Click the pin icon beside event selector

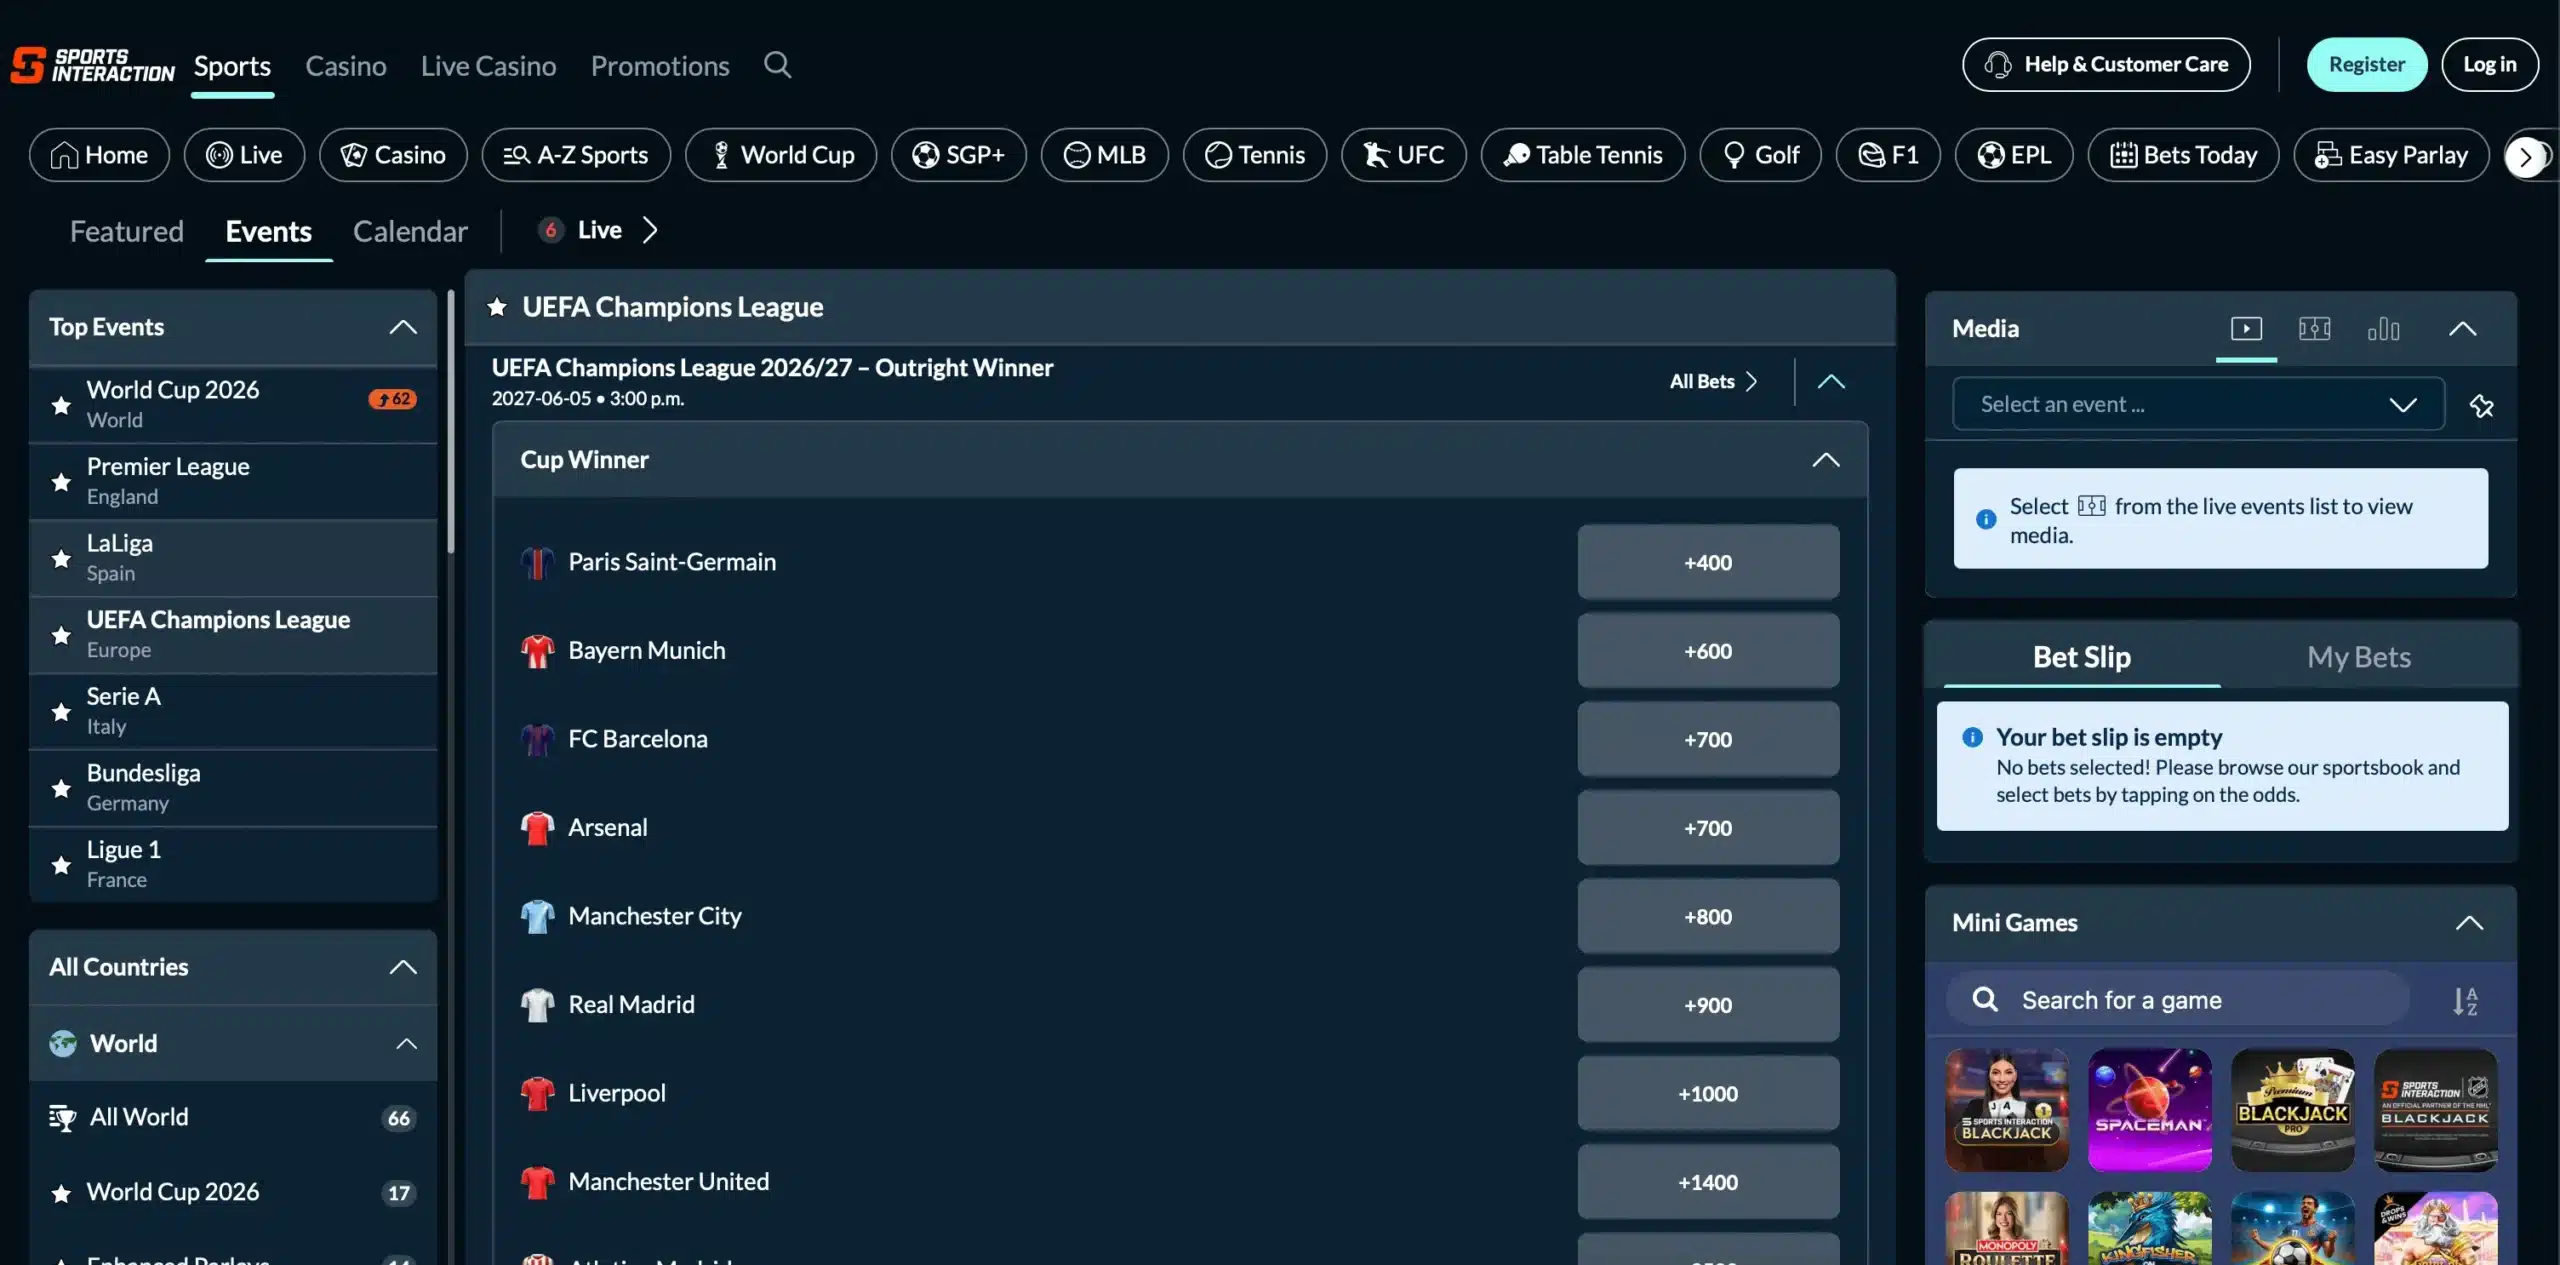pos(2481,405)
